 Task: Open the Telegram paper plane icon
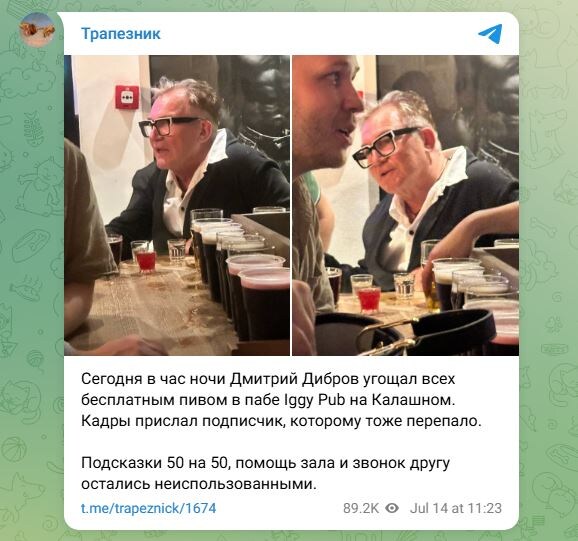coord(490,34)
